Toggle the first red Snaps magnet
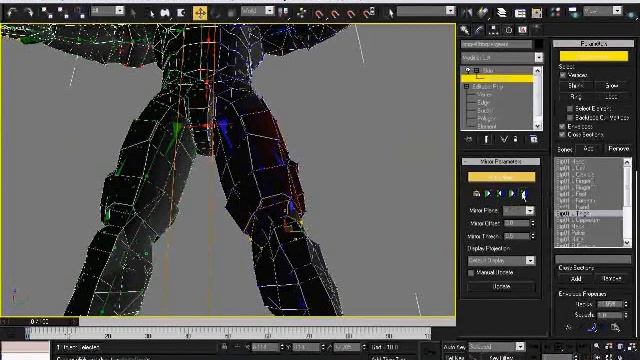 [319, 13]
